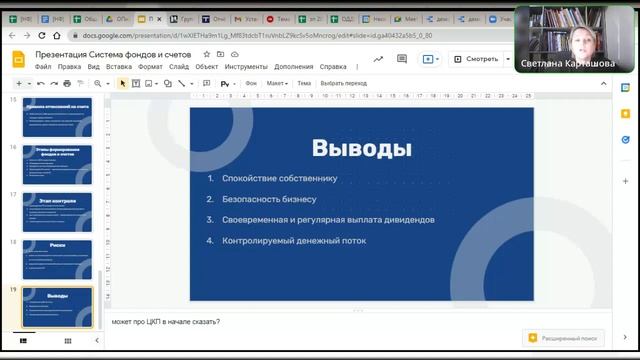Select the line tool
Viewport: 640px width, 360px height.
182,83
